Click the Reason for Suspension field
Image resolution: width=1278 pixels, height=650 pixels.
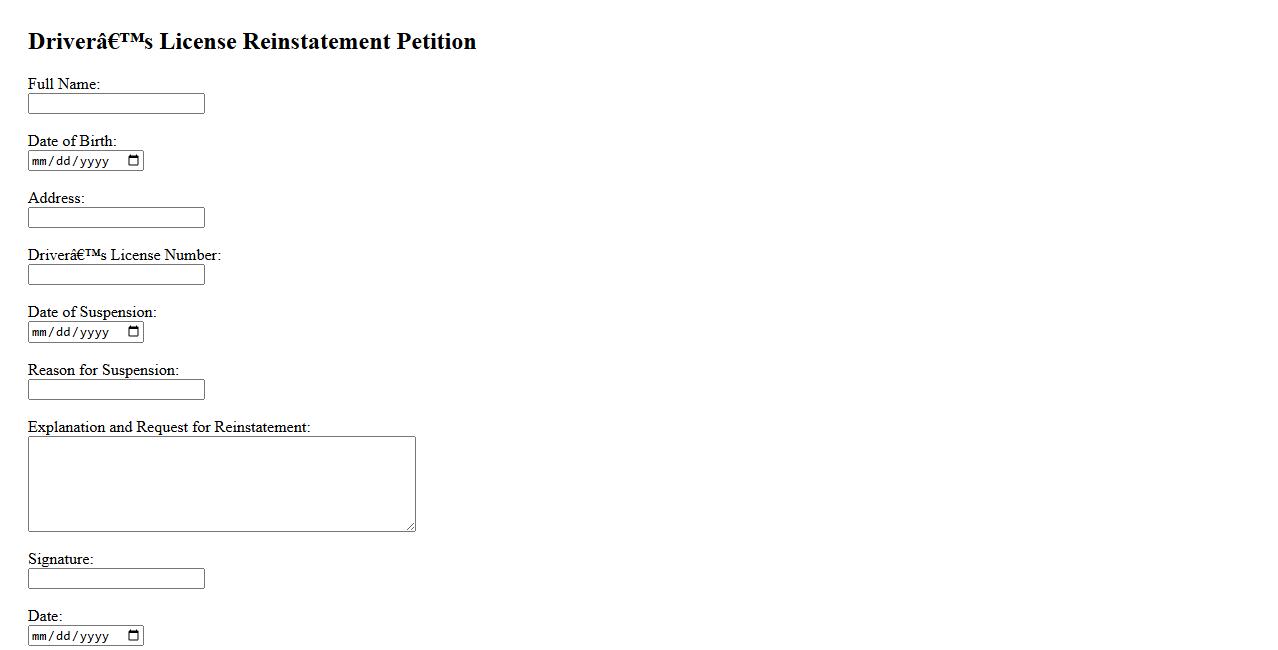coord(116,390)
